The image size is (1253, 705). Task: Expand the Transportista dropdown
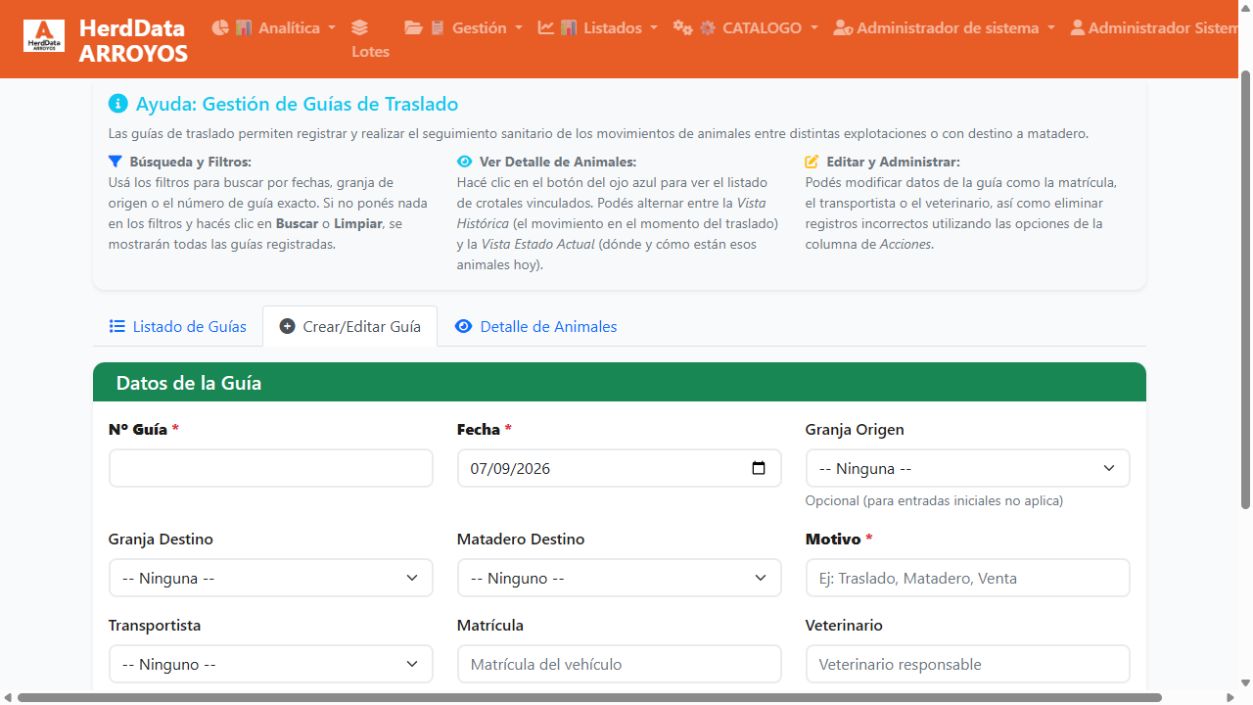click(270, 664)
